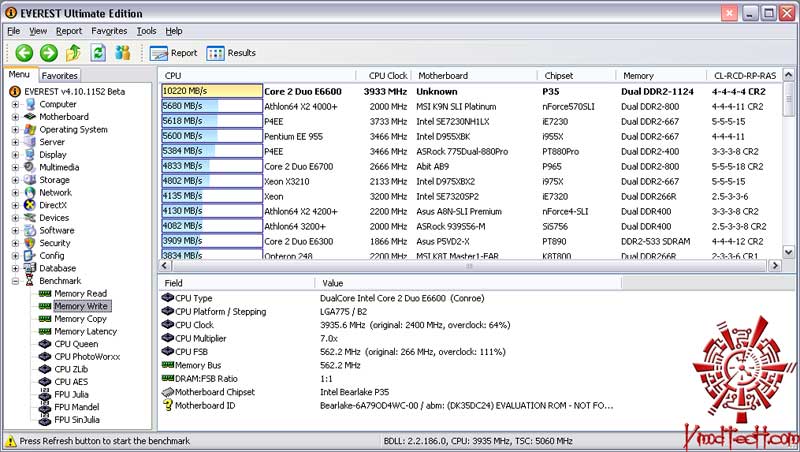Select the Display tree icon
The width and height of the screenshot is (800, 452).
tap(30, 155)
